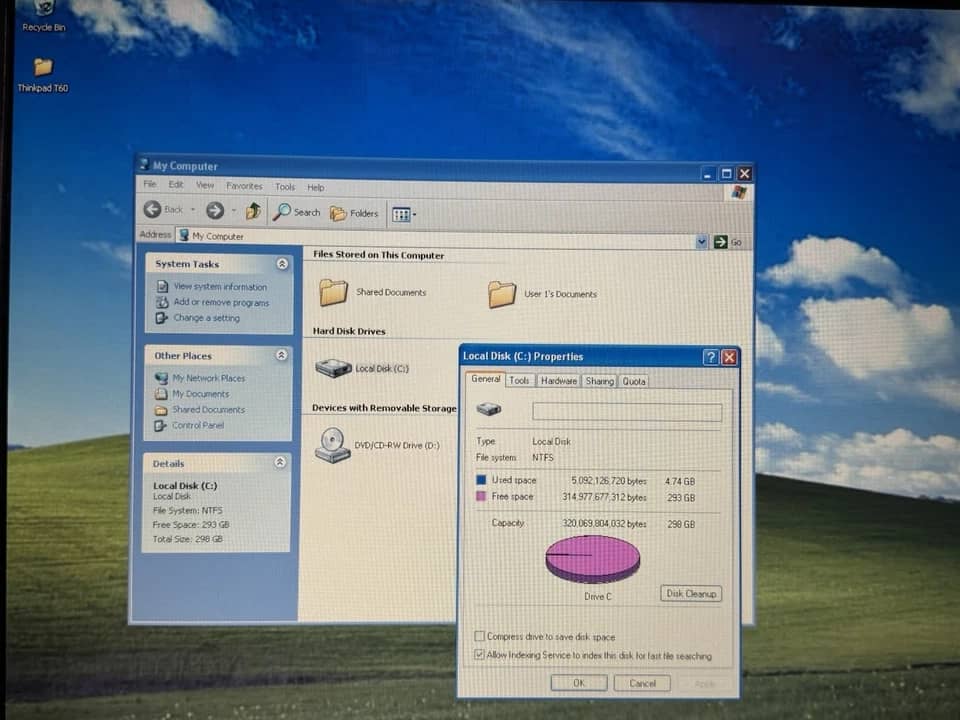960x720 pixels.
Task: Maximize the My Computer window
Action: click(x=726, y=174)
